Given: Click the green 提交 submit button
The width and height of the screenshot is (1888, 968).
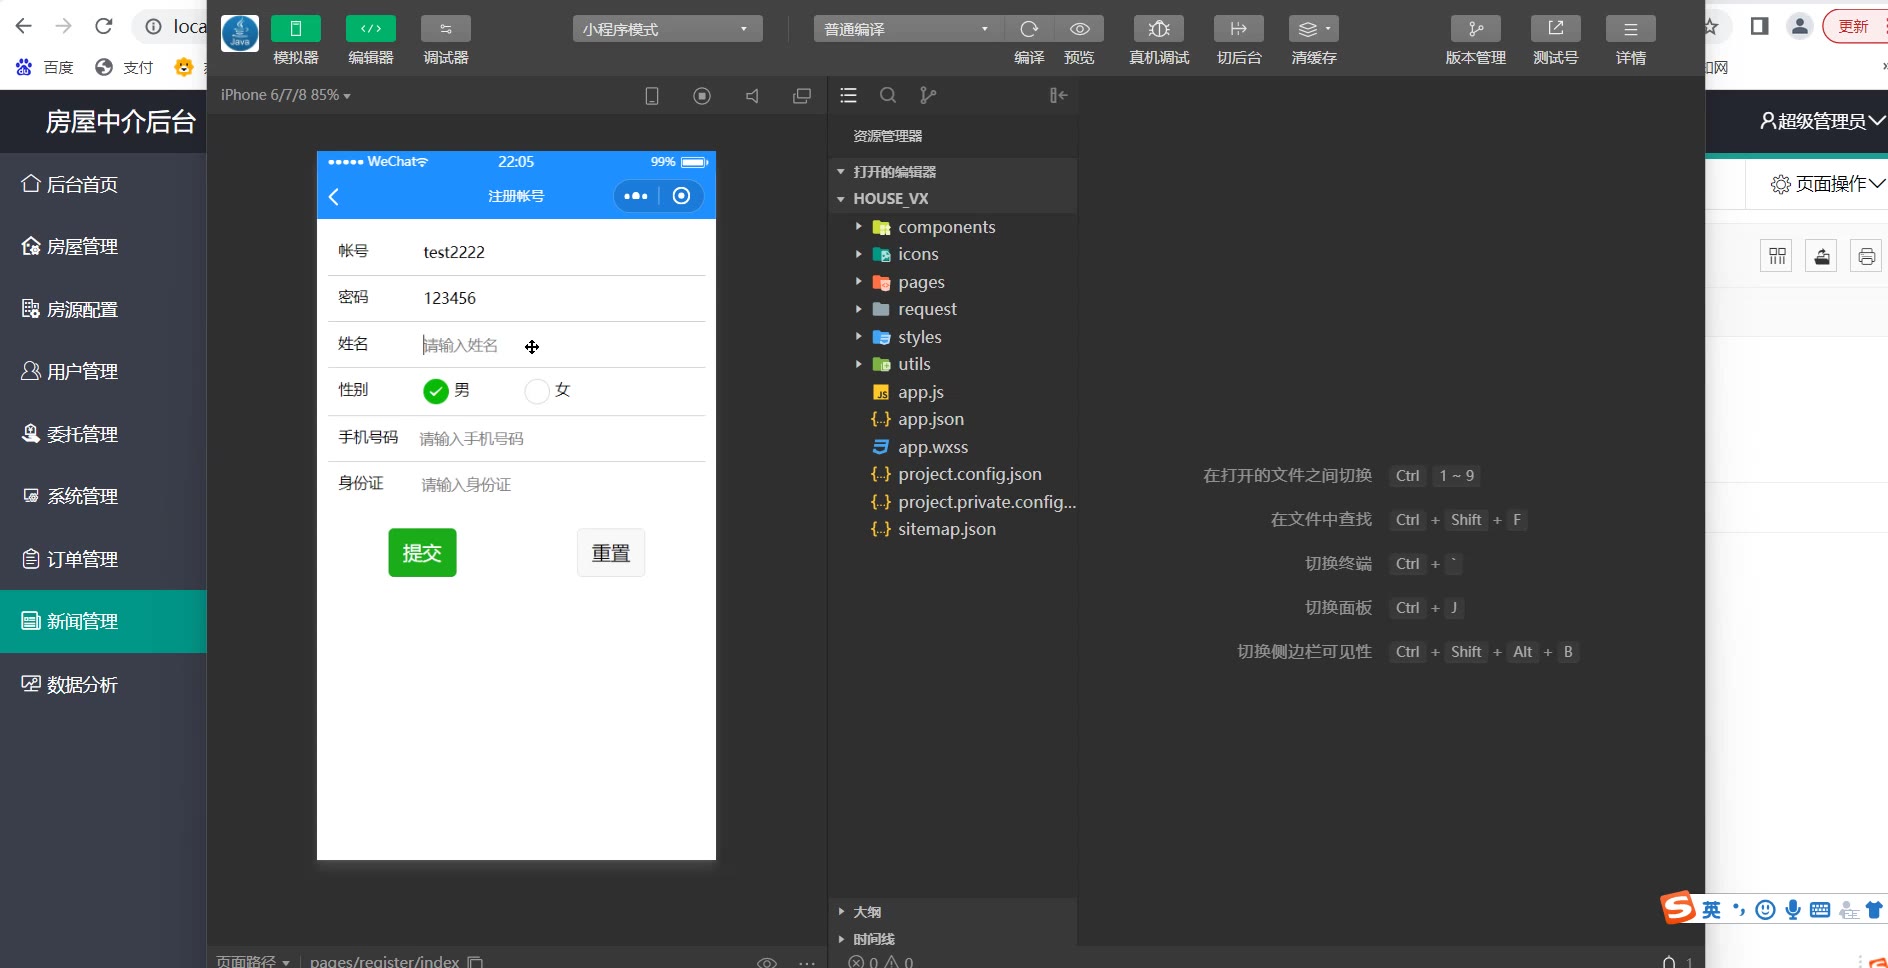Looking at the screenshot, I should (x=422, y=553).
